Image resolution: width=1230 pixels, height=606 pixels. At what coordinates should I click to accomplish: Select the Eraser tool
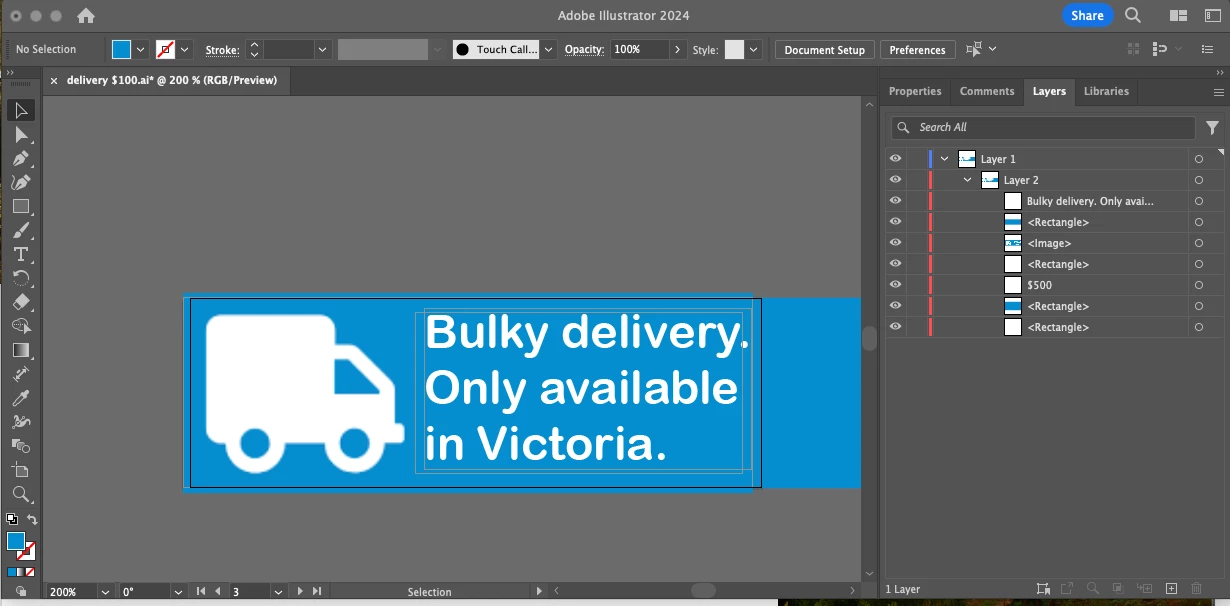coord(21,302)
